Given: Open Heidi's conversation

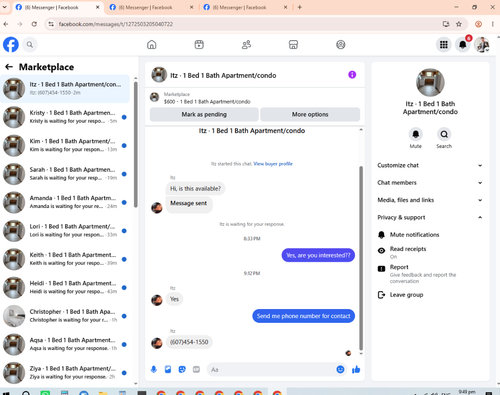Looking at the screenshot, I should pyautogui.click(x=65, y=287).
